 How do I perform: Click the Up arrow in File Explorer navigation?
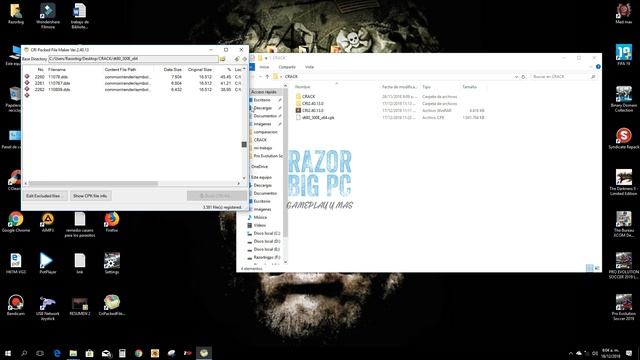(x=267, y=77)
